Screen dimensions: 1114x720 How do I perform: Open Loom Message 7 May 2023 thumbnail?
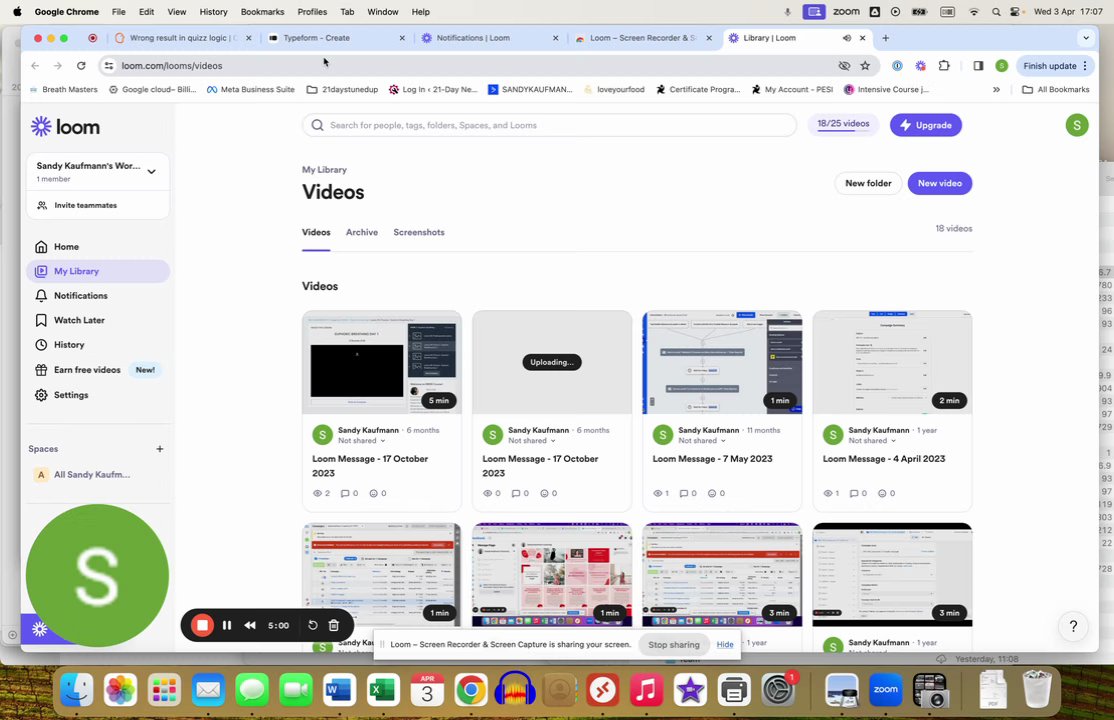(722, 362)
